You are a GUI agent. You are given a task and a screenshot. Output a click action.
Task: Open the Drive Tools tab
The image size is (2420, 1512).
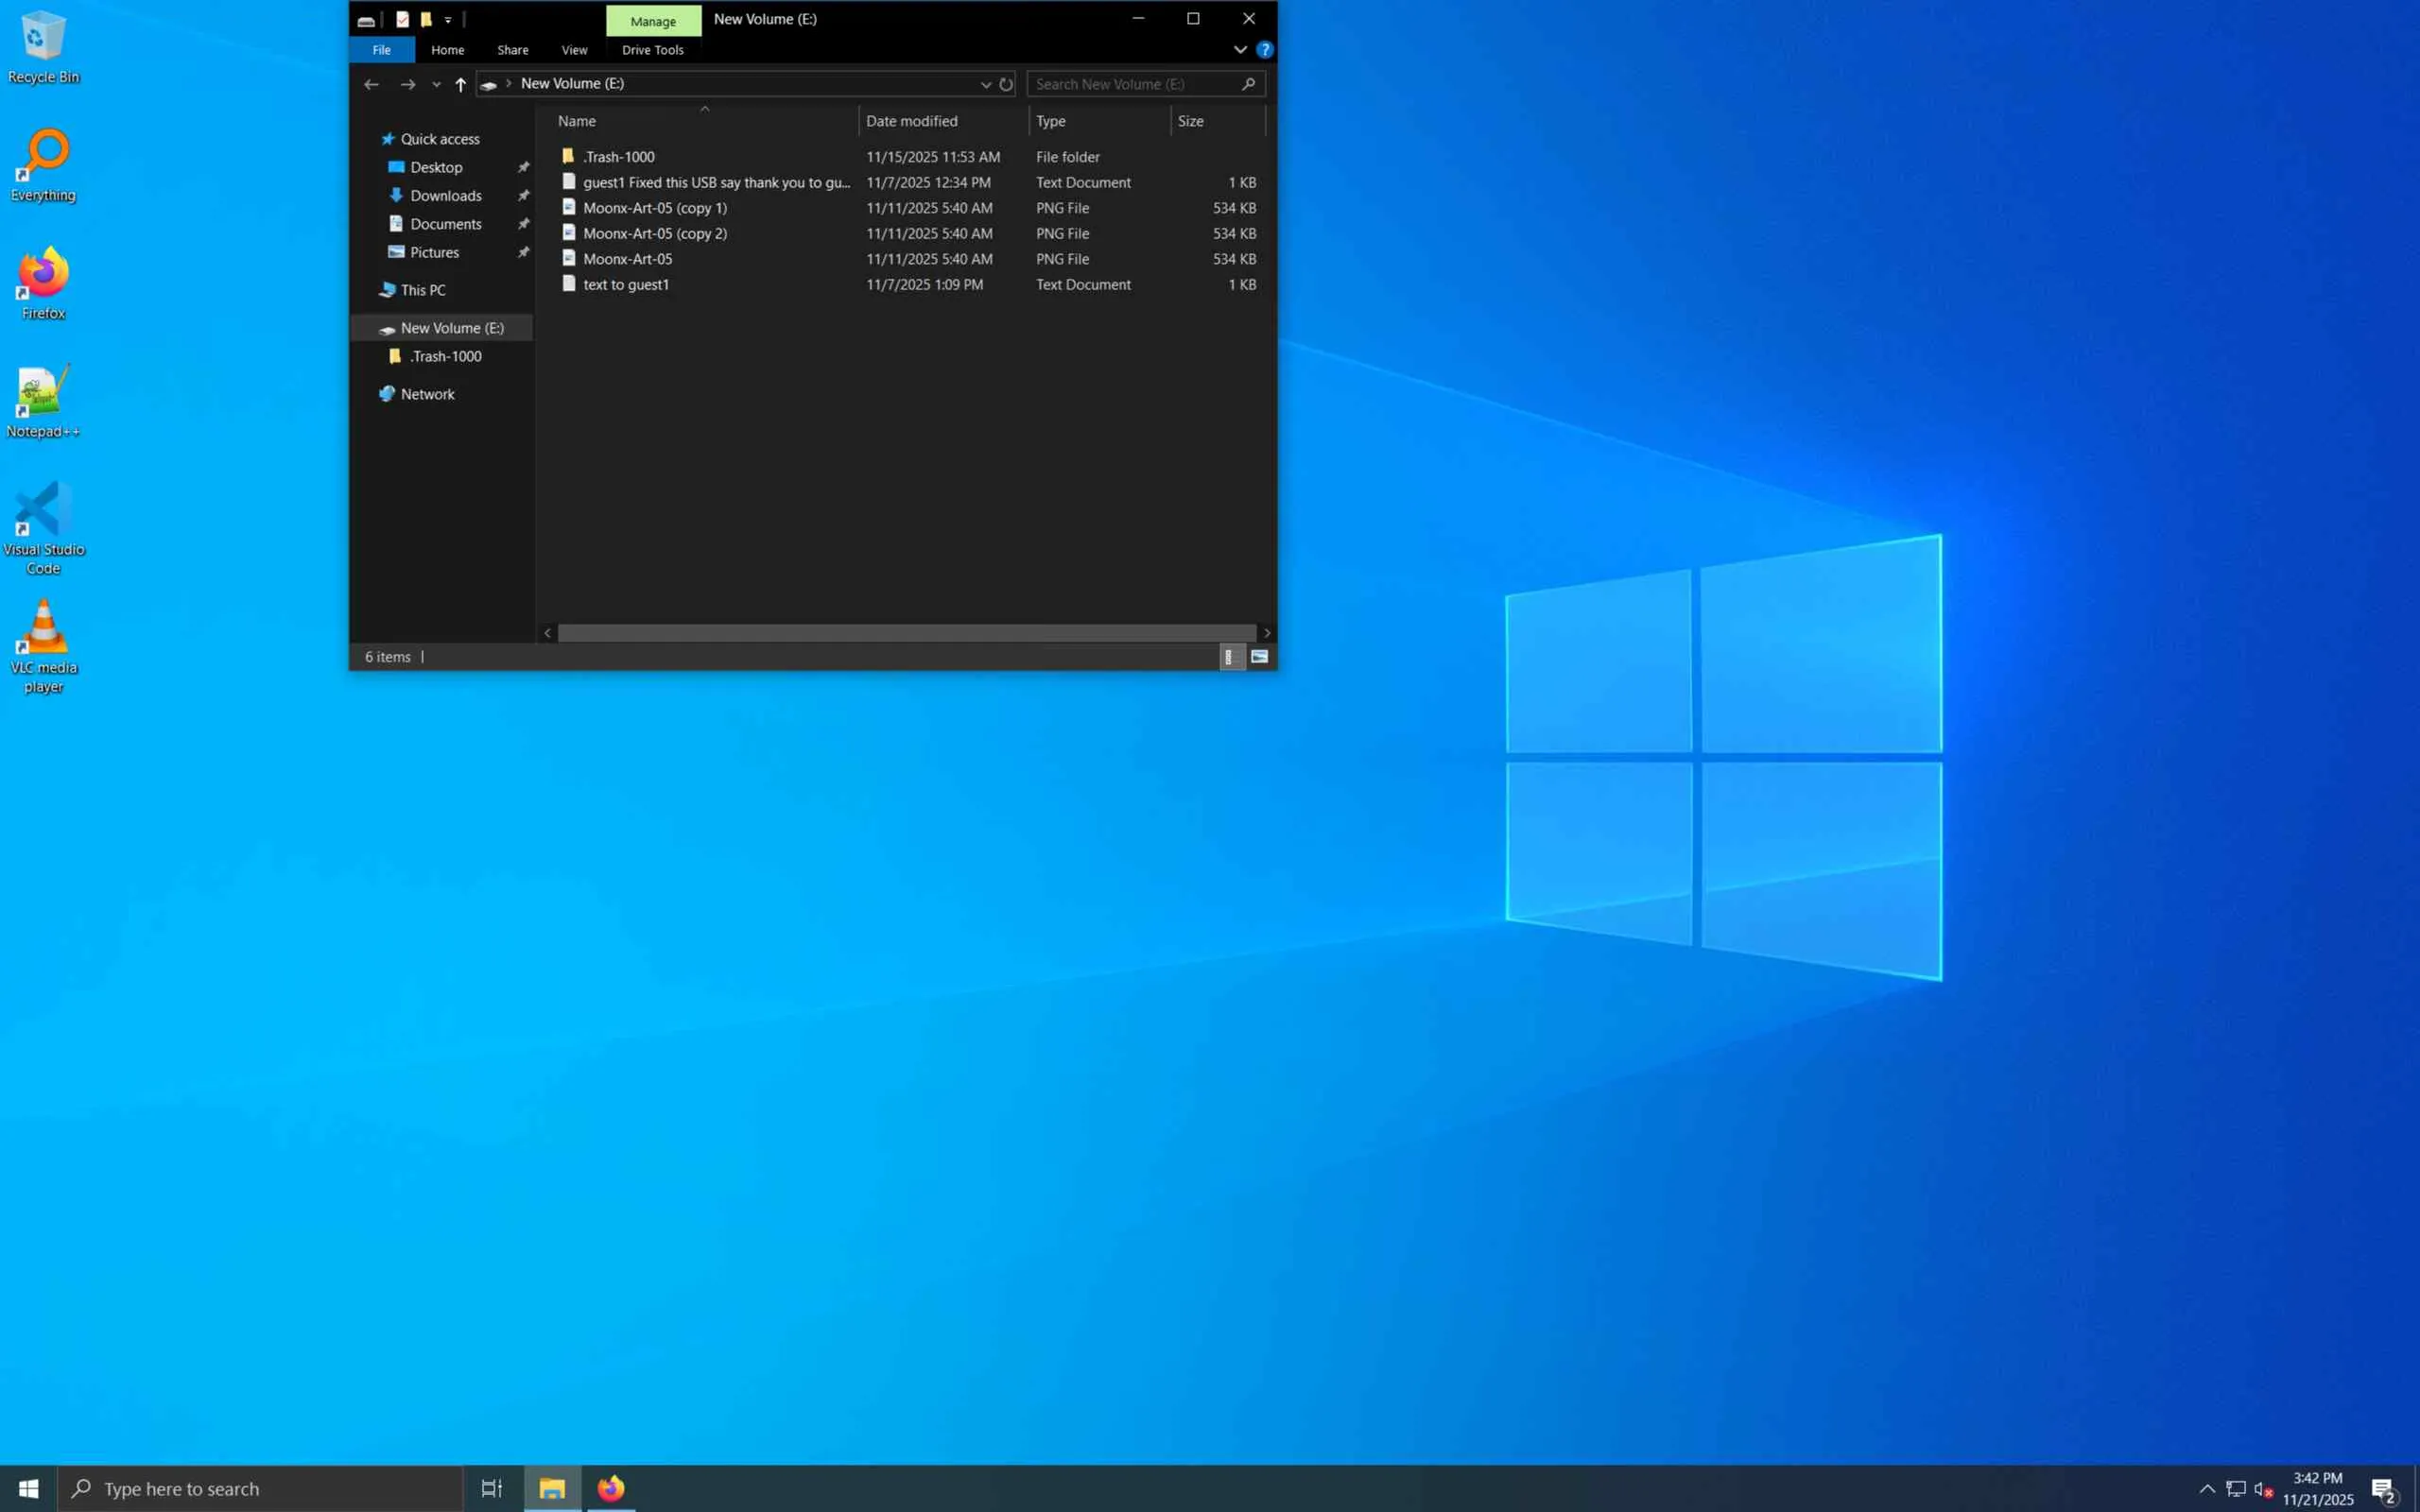pos(652,49)
